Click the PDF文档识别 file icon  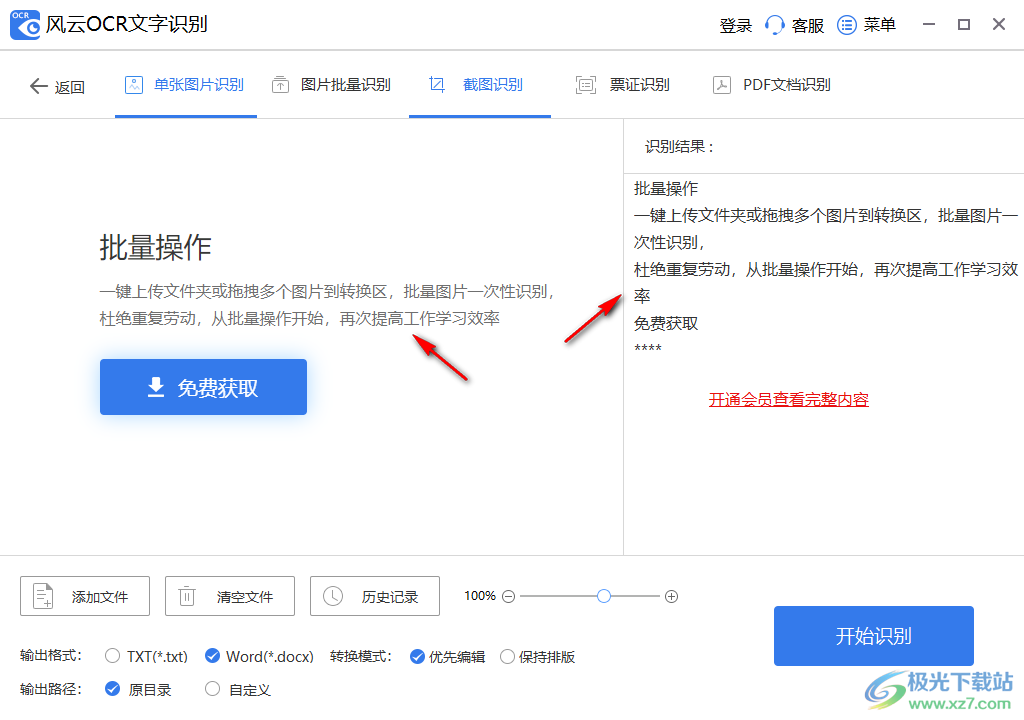(722, 85)
